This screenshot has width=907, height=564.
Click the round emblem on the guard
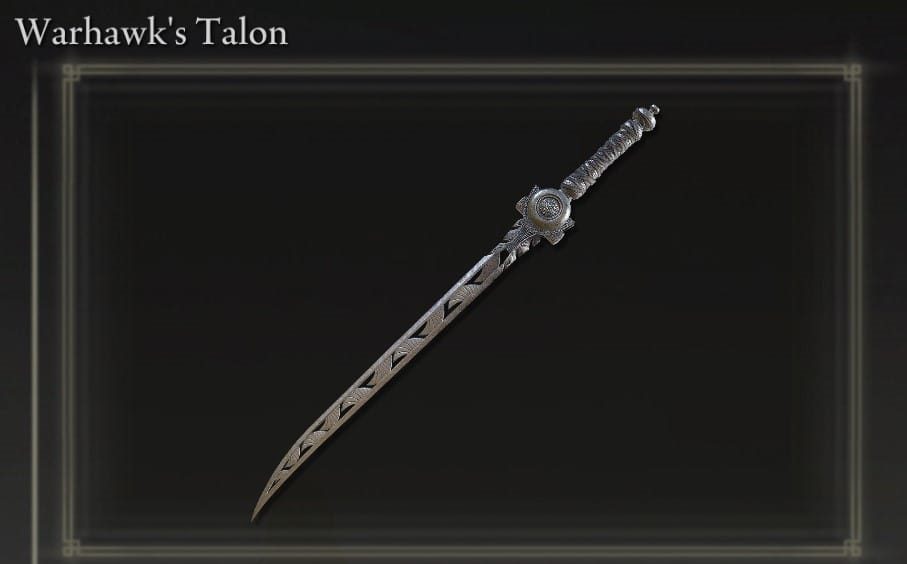click(547, 208)
